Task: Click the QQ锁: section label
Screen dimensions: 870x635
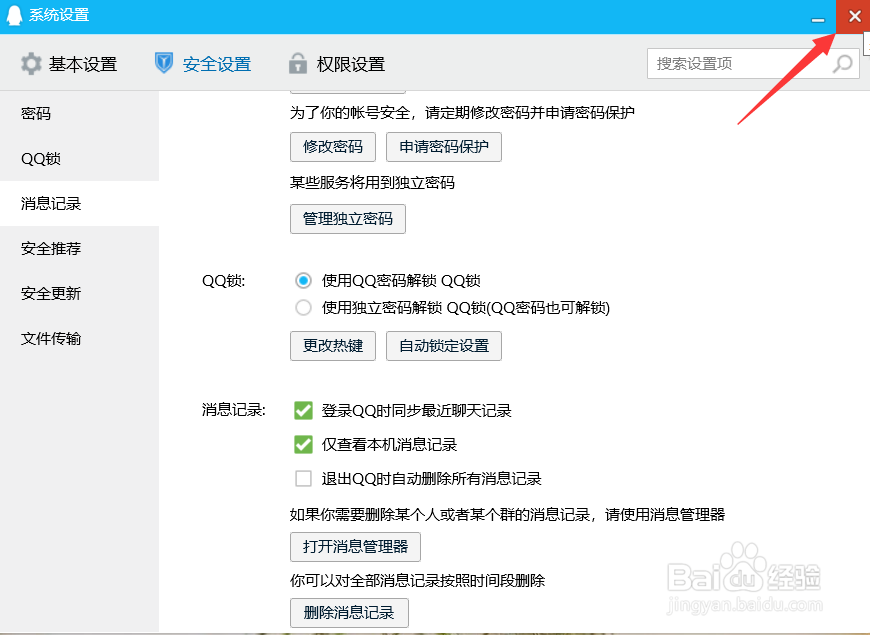Action: click(x=224, y=281)
